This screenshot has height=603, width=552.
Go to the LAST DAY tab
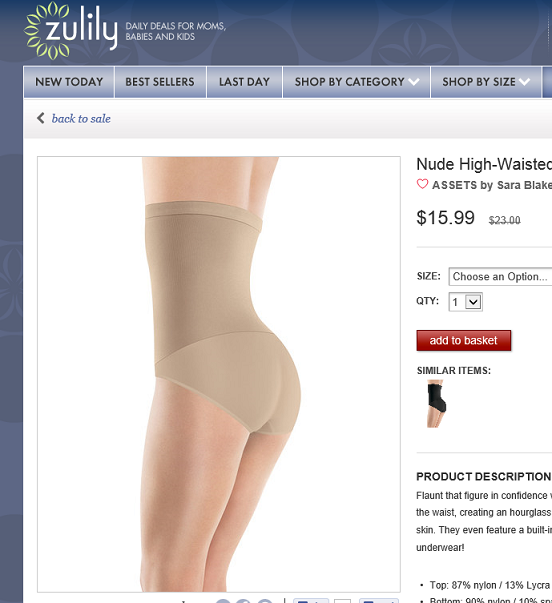coord(244,82)
